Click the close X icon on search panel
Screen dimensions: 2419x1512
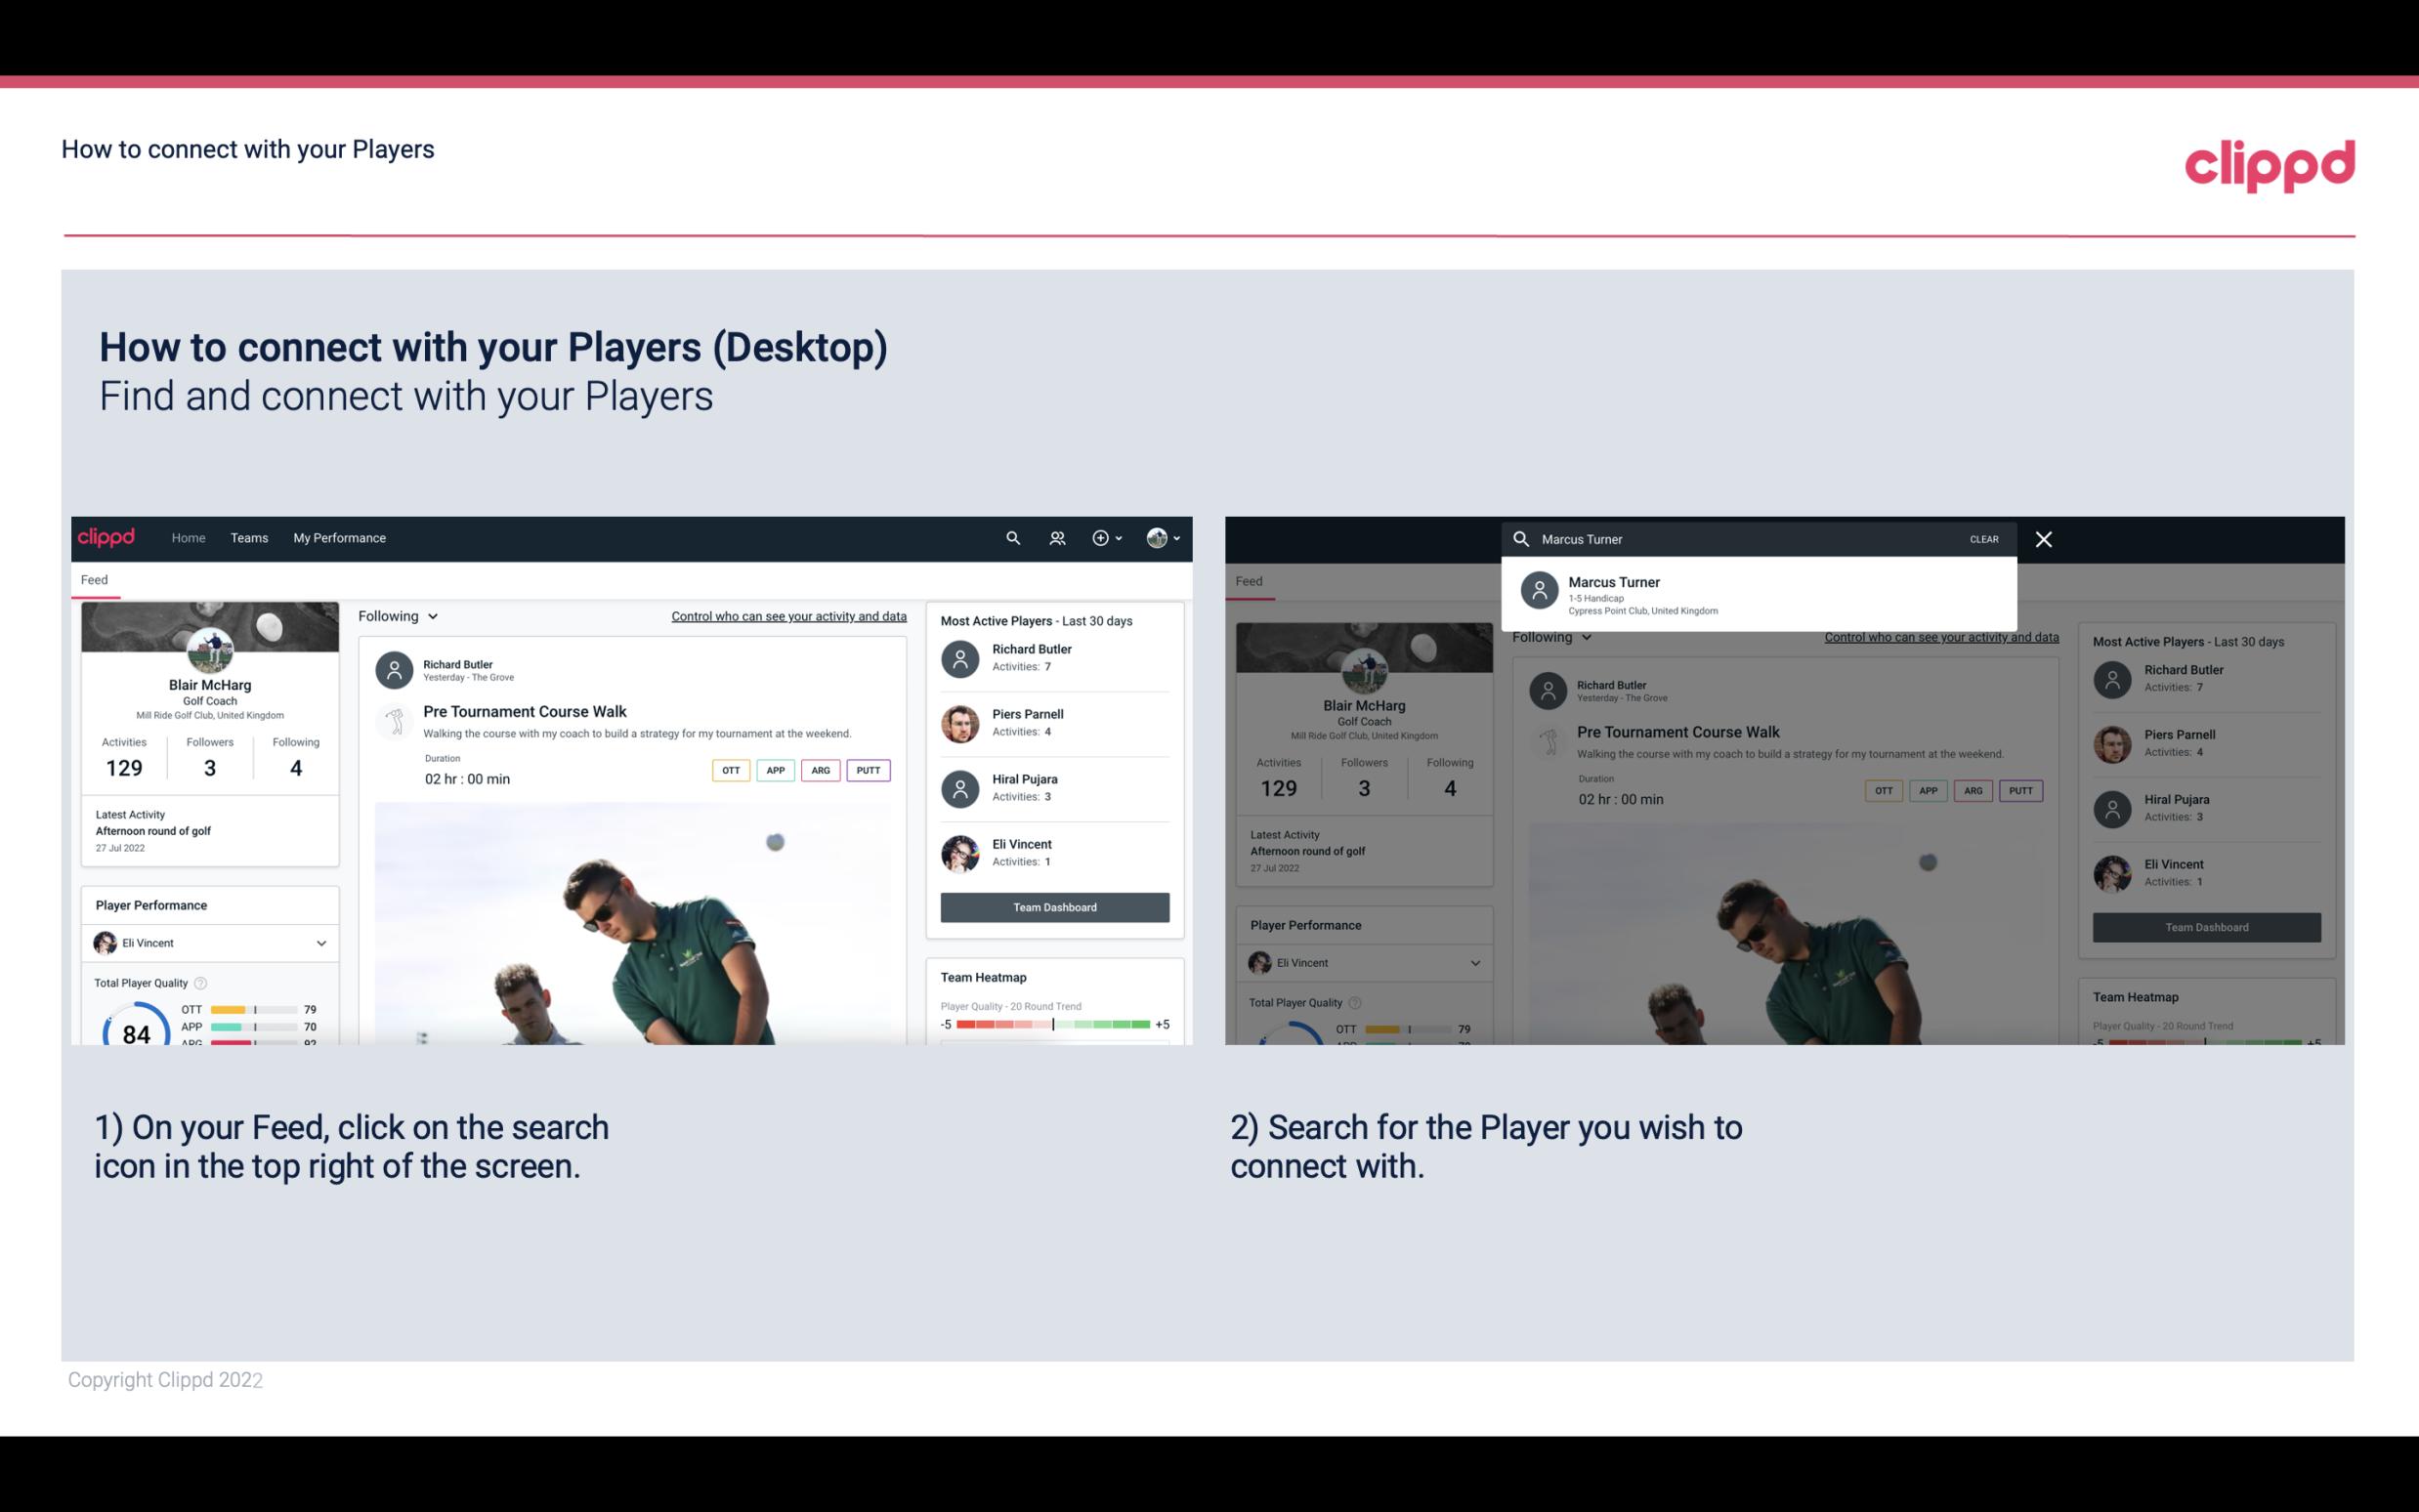click(x=2043, y=538)
